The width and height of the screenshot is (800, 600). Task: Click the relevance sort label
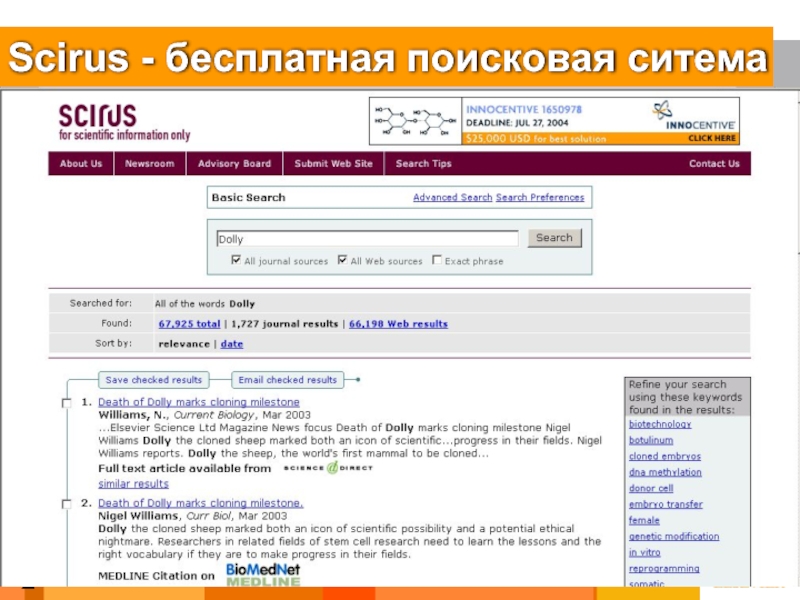pyautogui.click(x=184, y=344)
